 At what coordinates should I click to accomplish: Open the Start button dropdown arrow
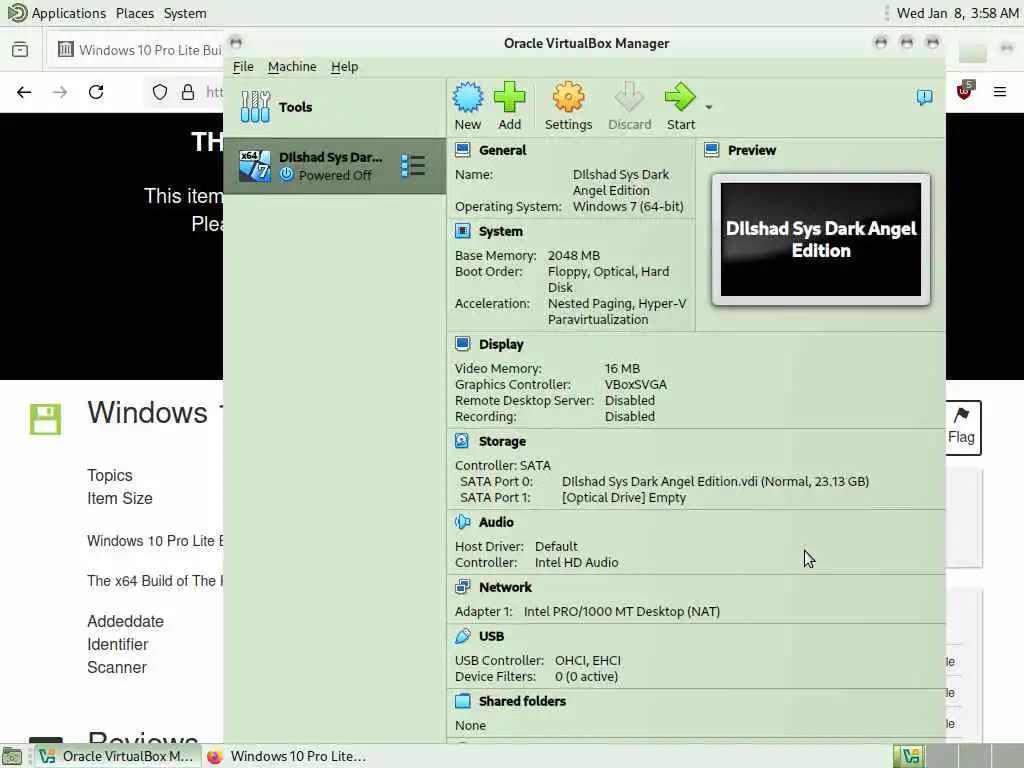click(709, 107)
